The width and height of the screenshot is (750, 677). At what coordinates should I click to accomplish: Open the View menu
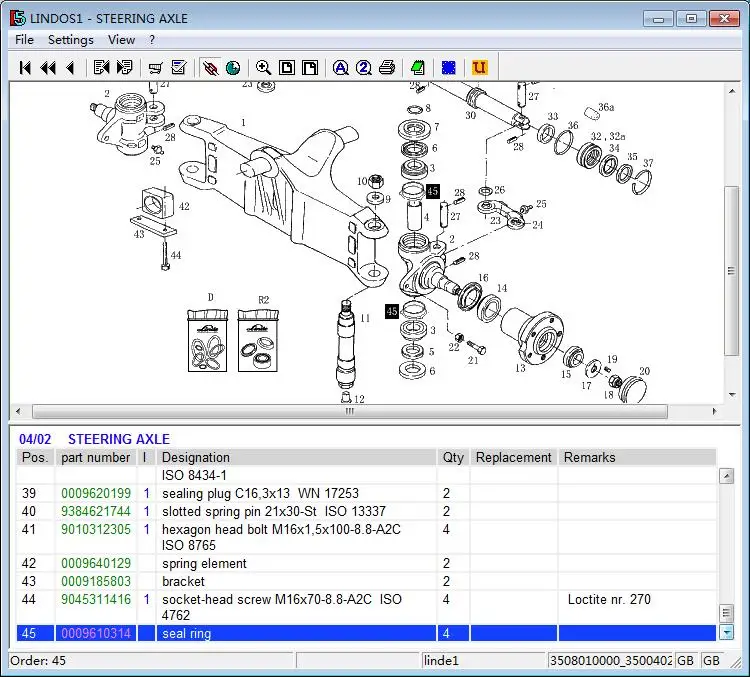tap(121, 40)
